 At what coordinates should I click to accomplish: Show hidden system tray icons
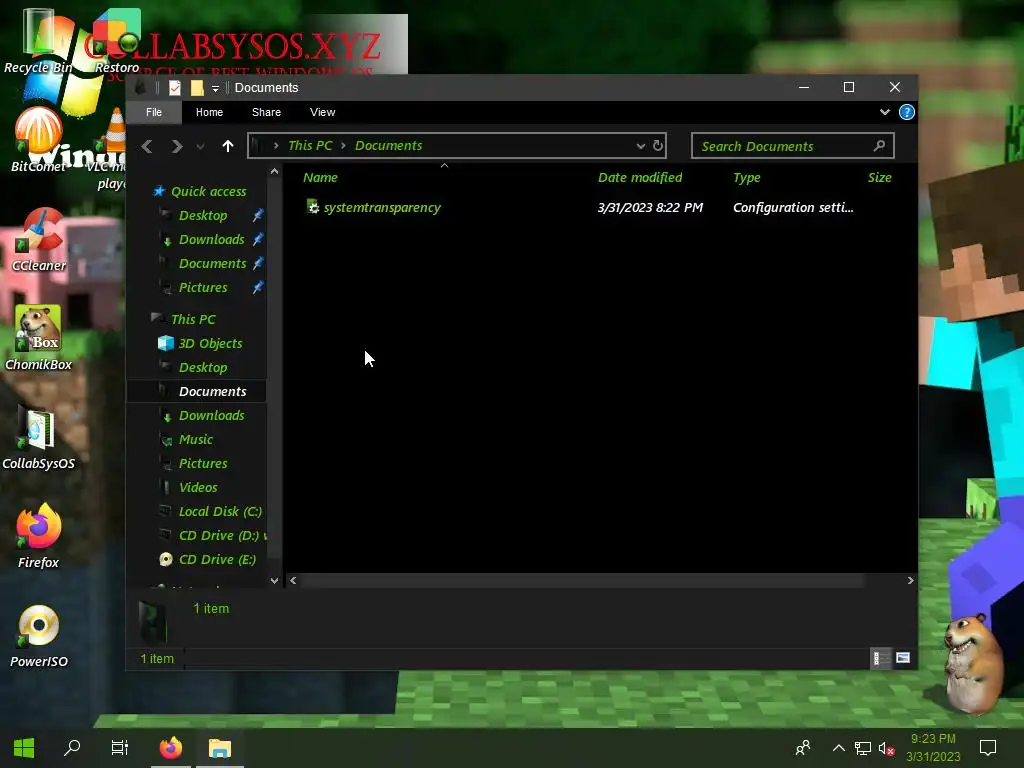pos(839,748)
